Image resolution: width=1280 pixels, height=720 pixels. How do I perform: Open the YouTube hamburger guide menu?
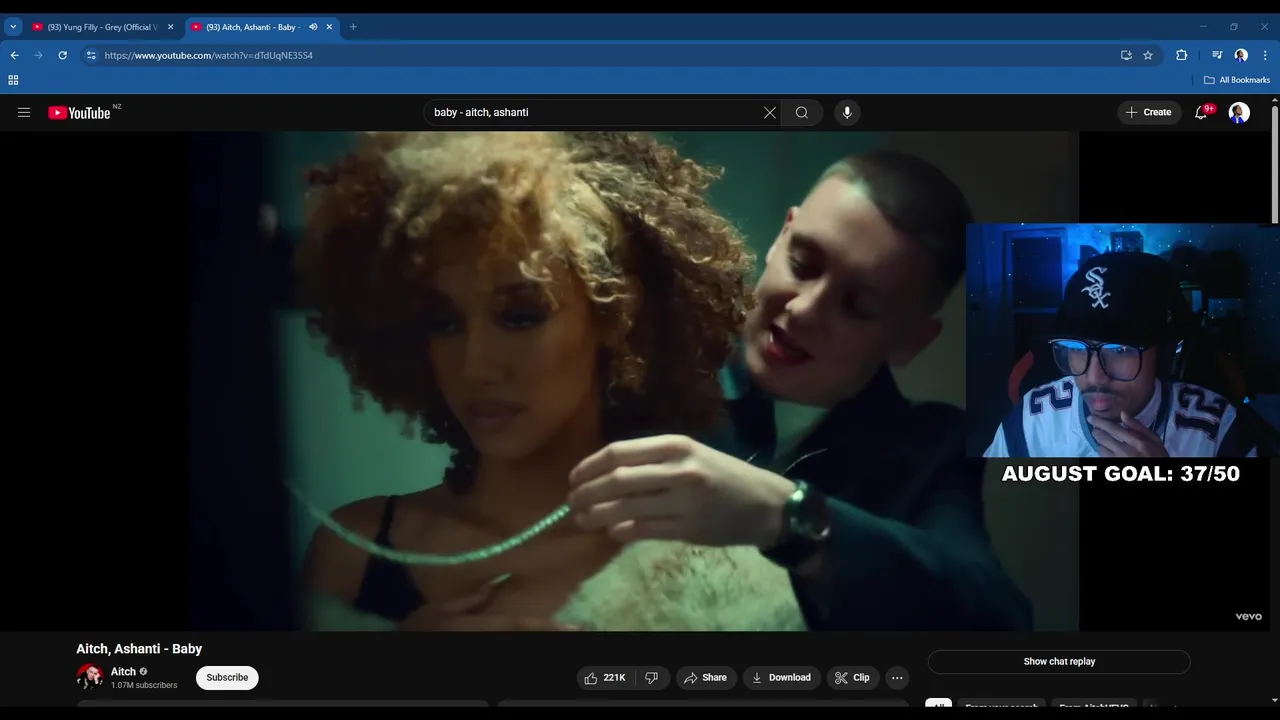click(24, 113)
